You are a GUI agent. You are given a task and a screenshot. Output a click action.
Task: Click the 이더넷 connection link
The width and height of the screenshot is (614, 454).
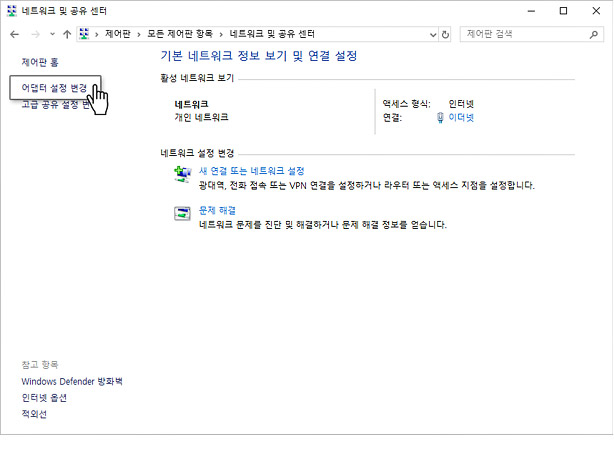[461, 118]
